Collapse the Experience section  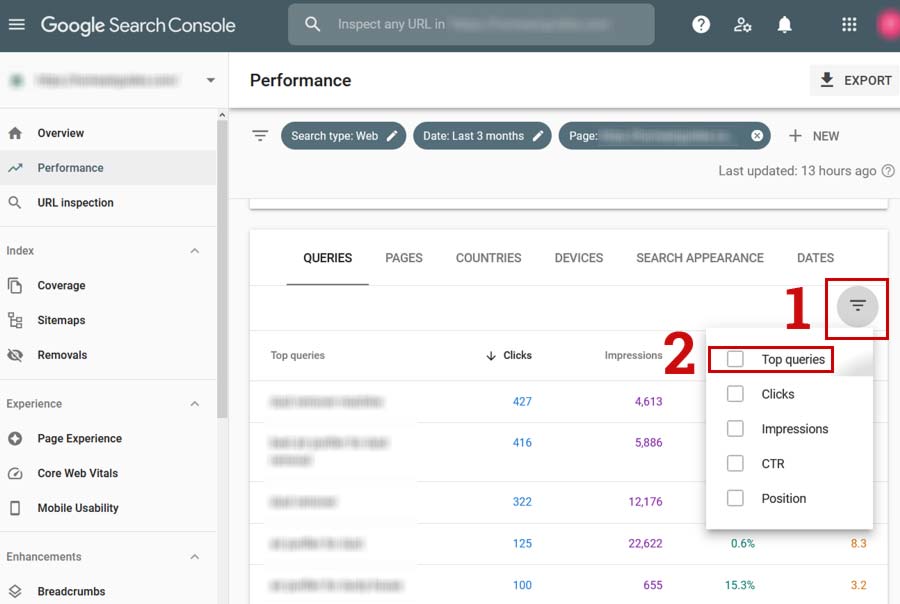point(195,404)
